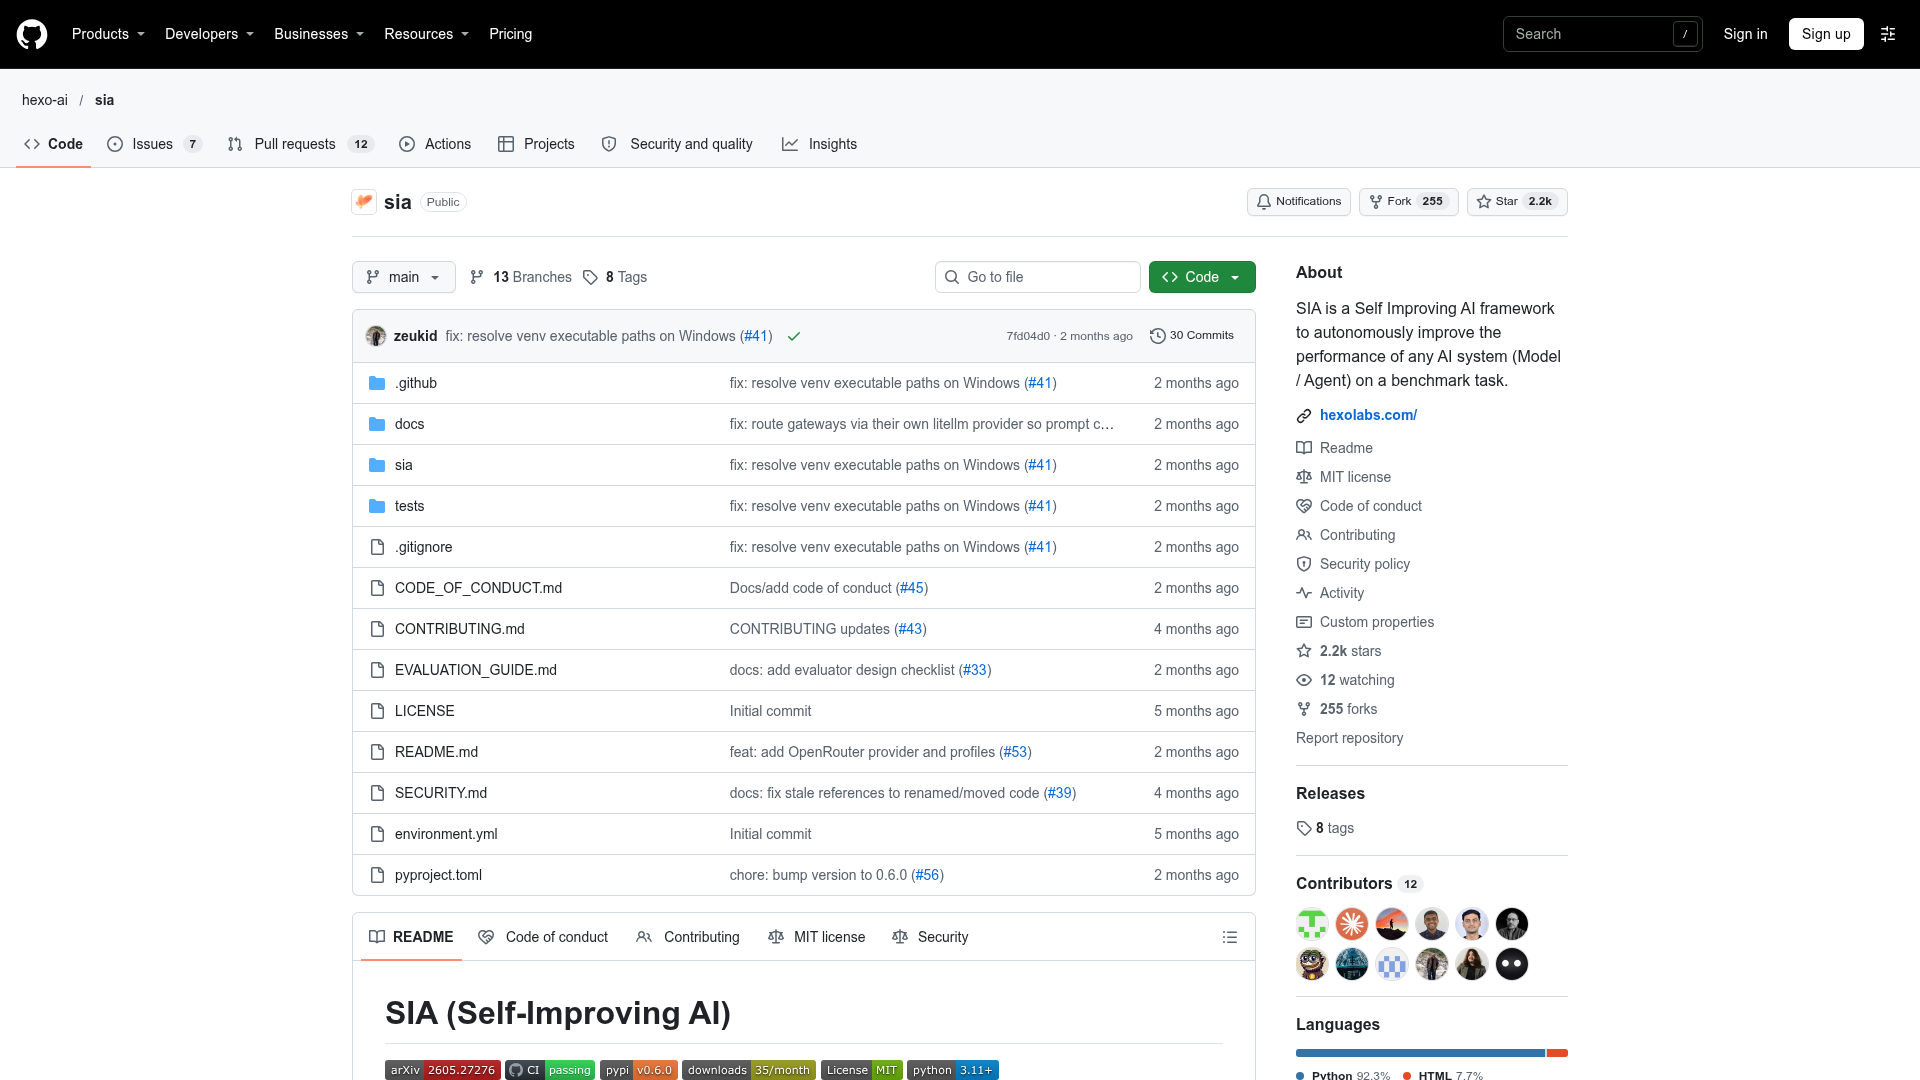The width and height of the screenshot is (1920, 1080).
Task: Open the hexolabs.com/ link
Action: [1368, 415]
